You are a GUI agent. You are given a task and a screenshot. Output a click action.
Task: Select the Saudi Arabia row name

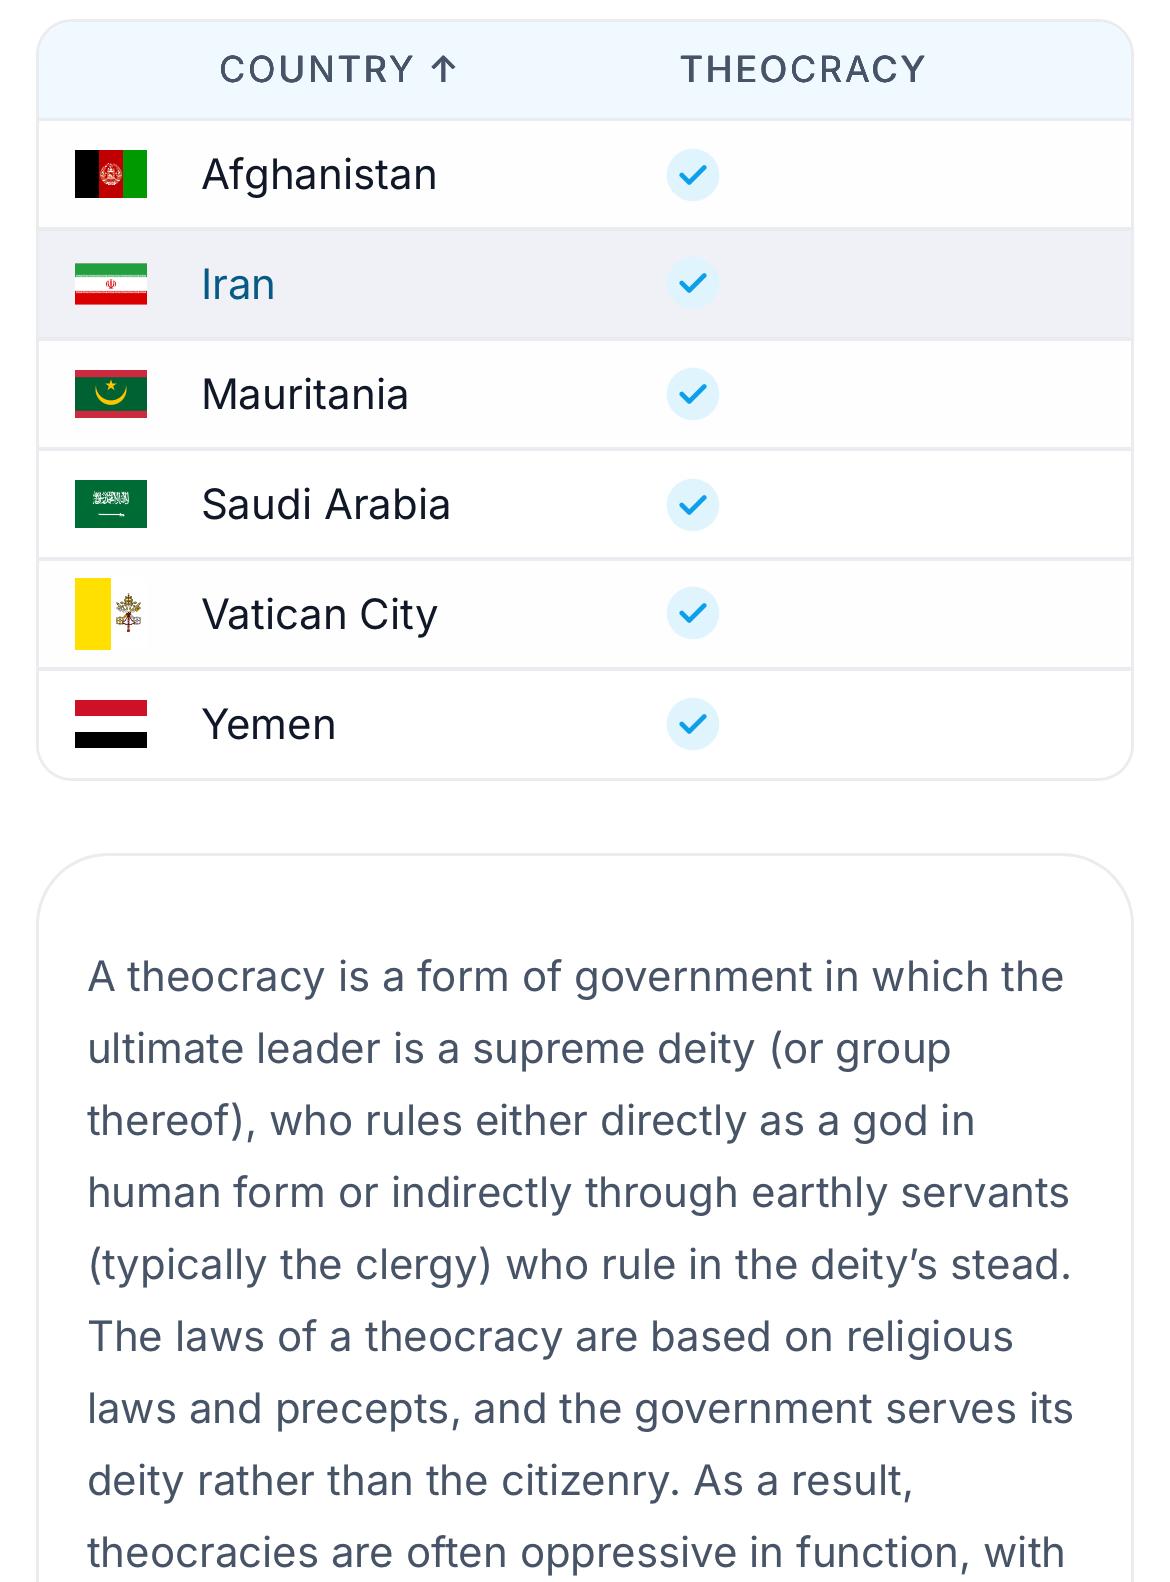pos(326,504)
